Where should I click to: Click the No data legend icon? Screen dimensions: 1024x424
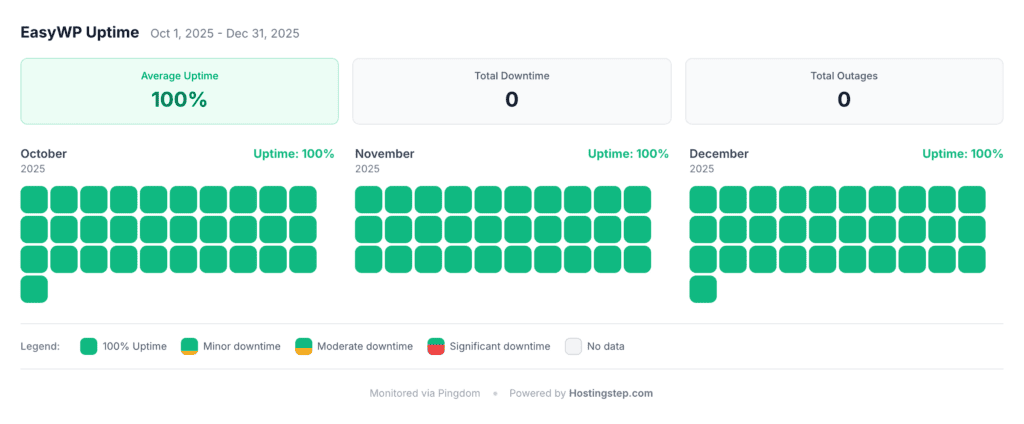(x=573, y=347)
